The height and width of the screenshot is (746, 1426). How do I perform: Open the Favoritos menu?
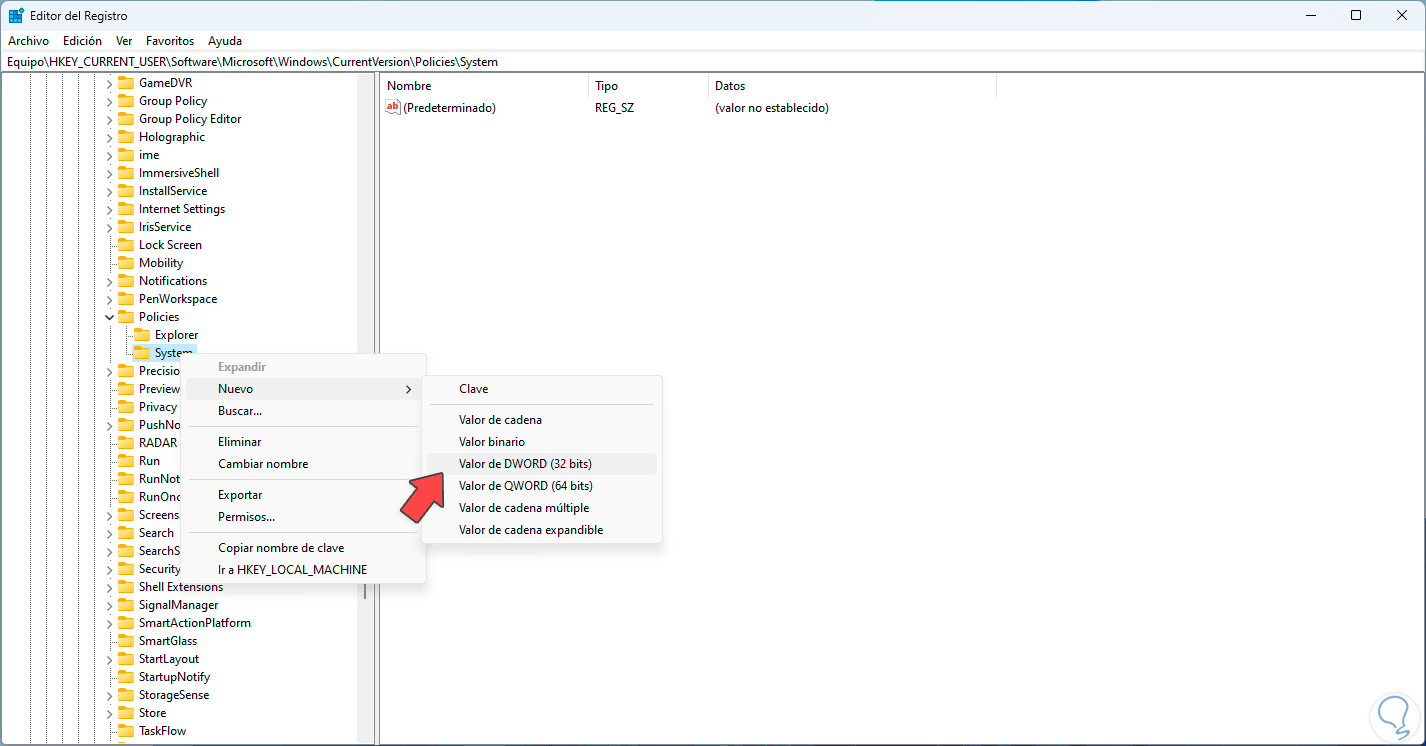(x=170, y=41)
